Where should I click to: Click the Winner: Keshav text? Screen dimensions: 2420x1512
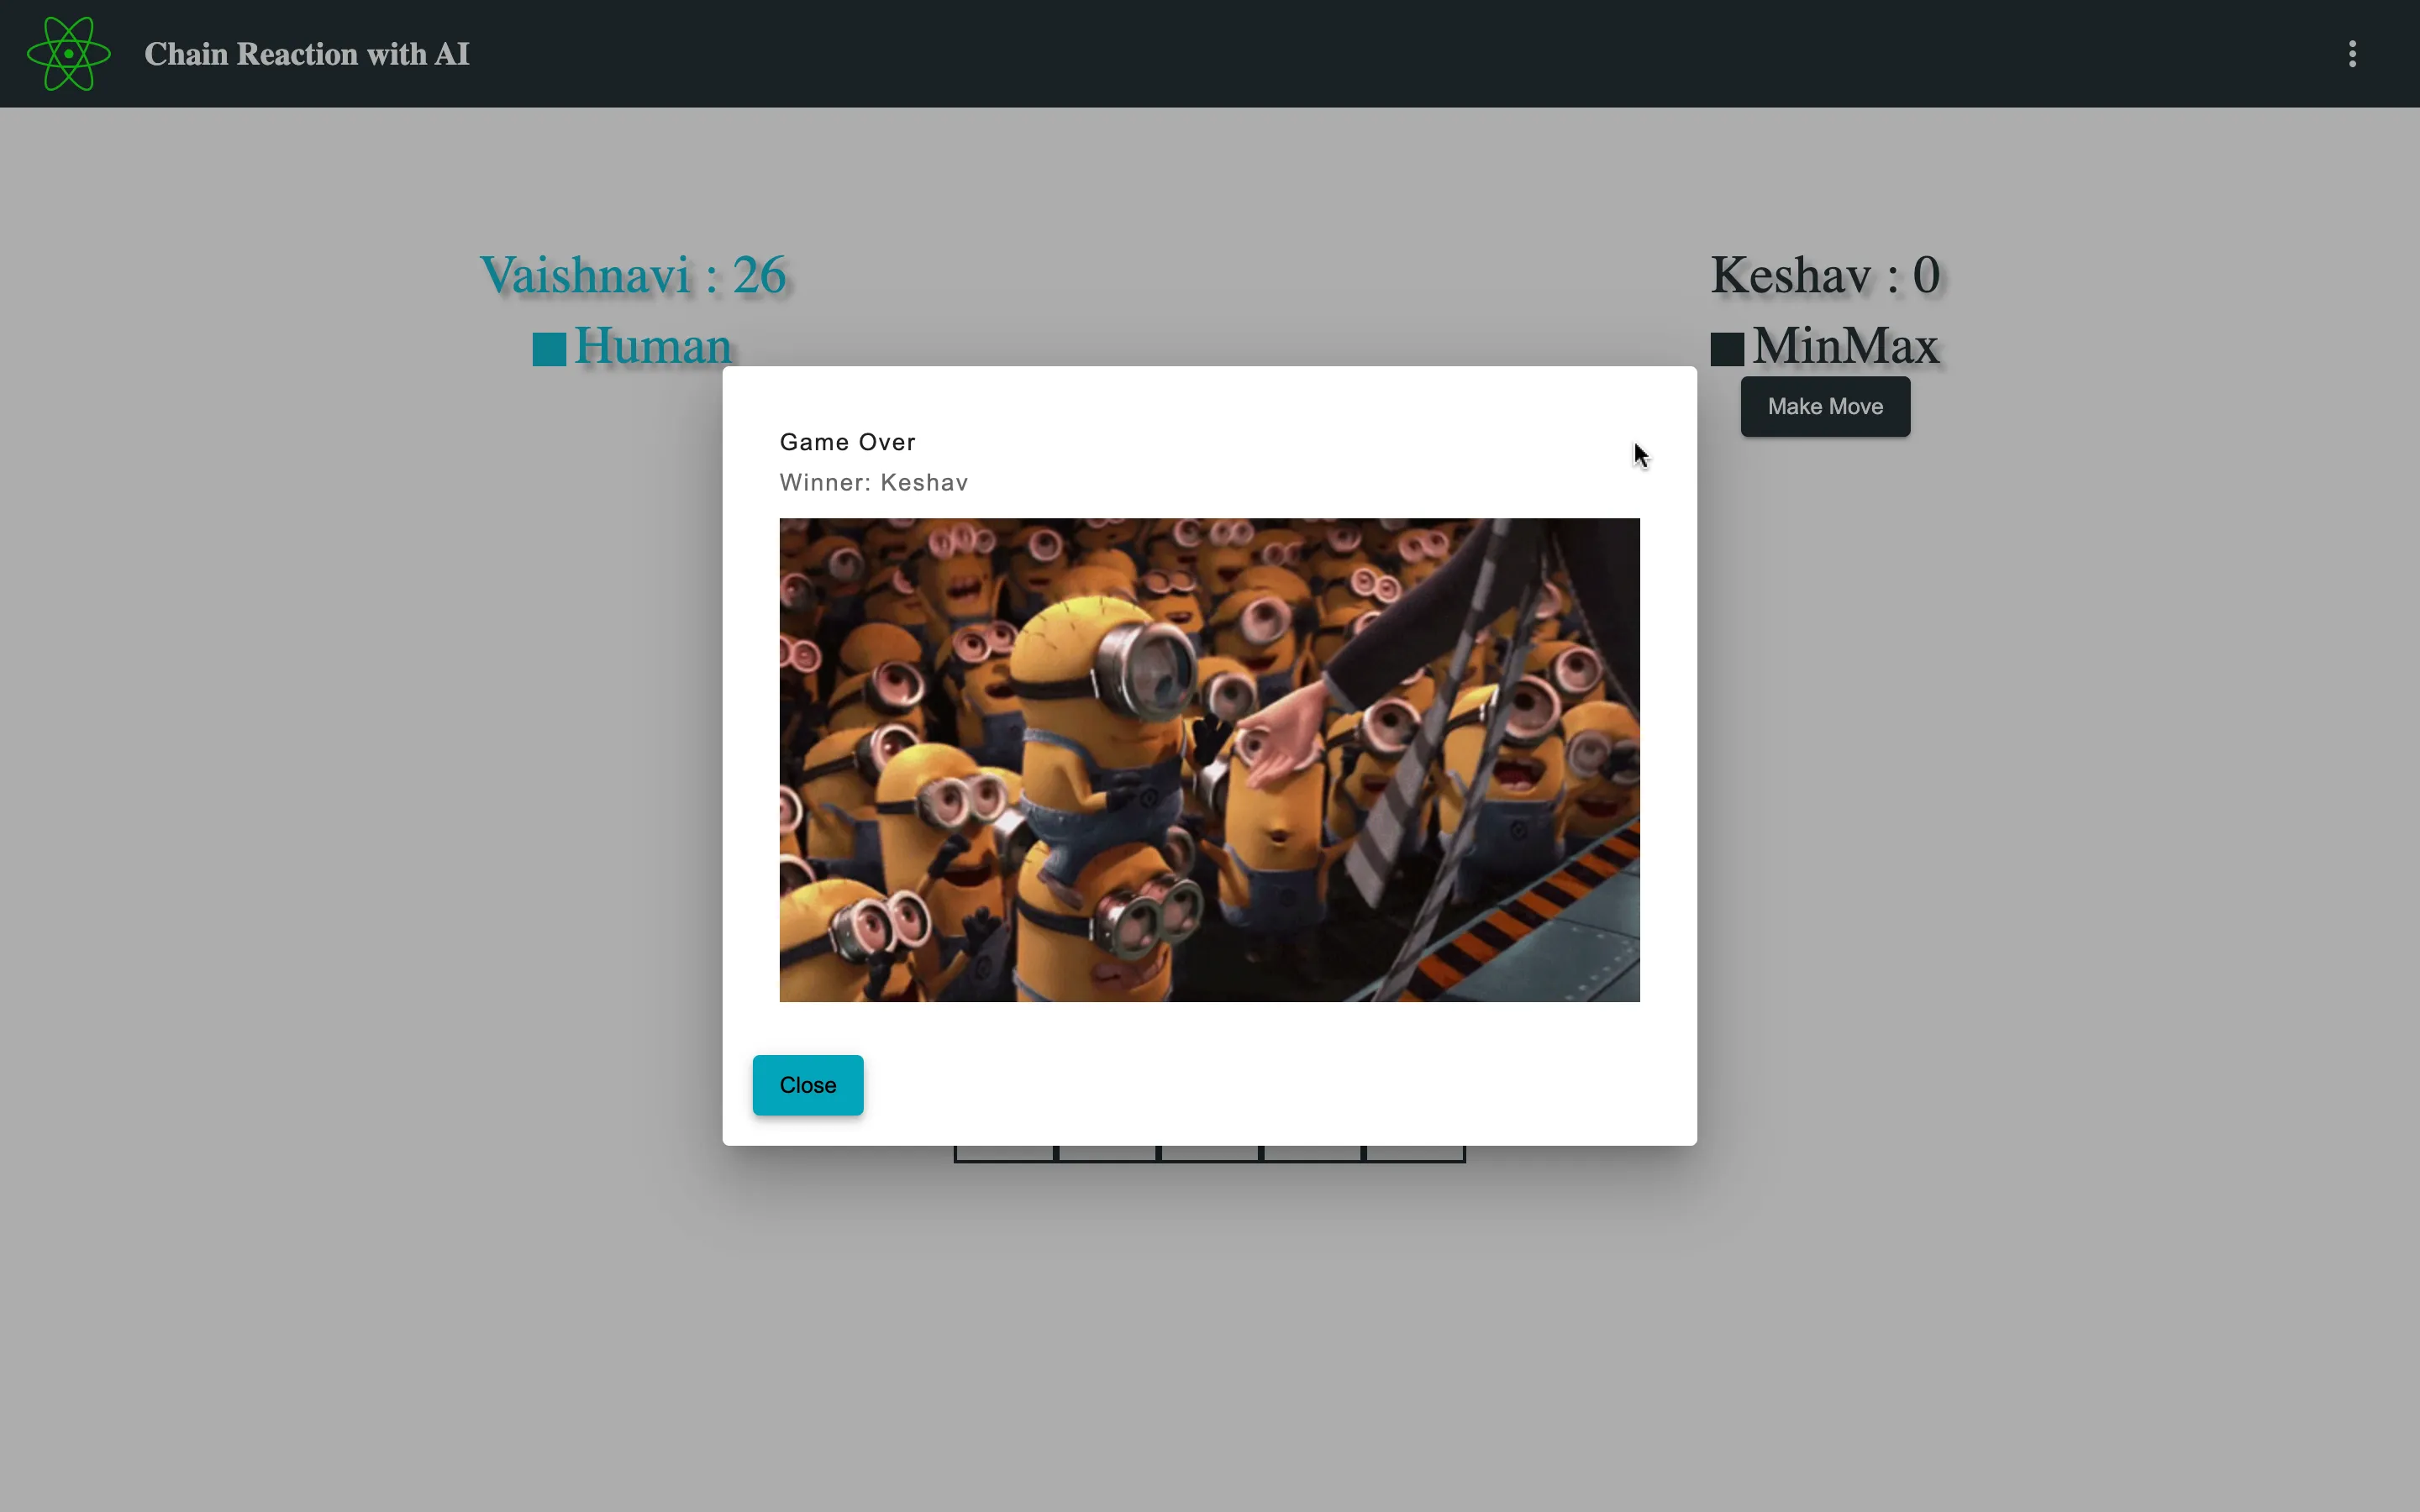[873, 483]
